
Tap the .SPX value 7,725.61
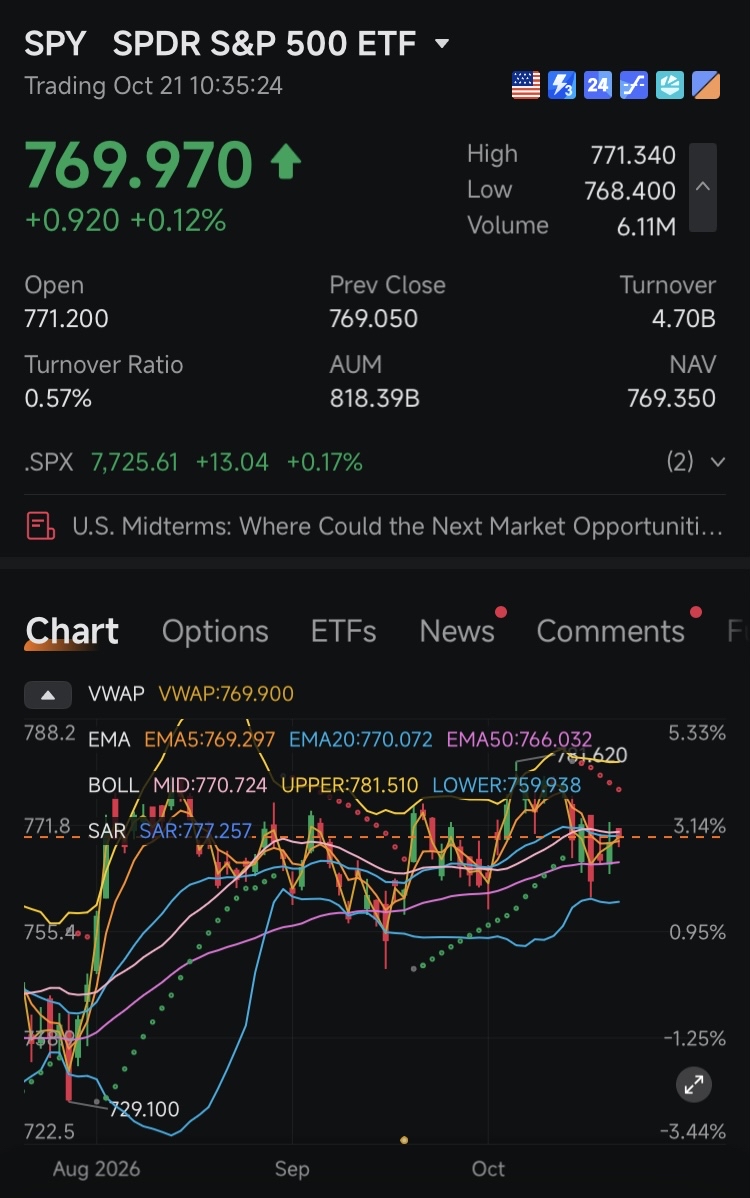[x=134, y=462]
